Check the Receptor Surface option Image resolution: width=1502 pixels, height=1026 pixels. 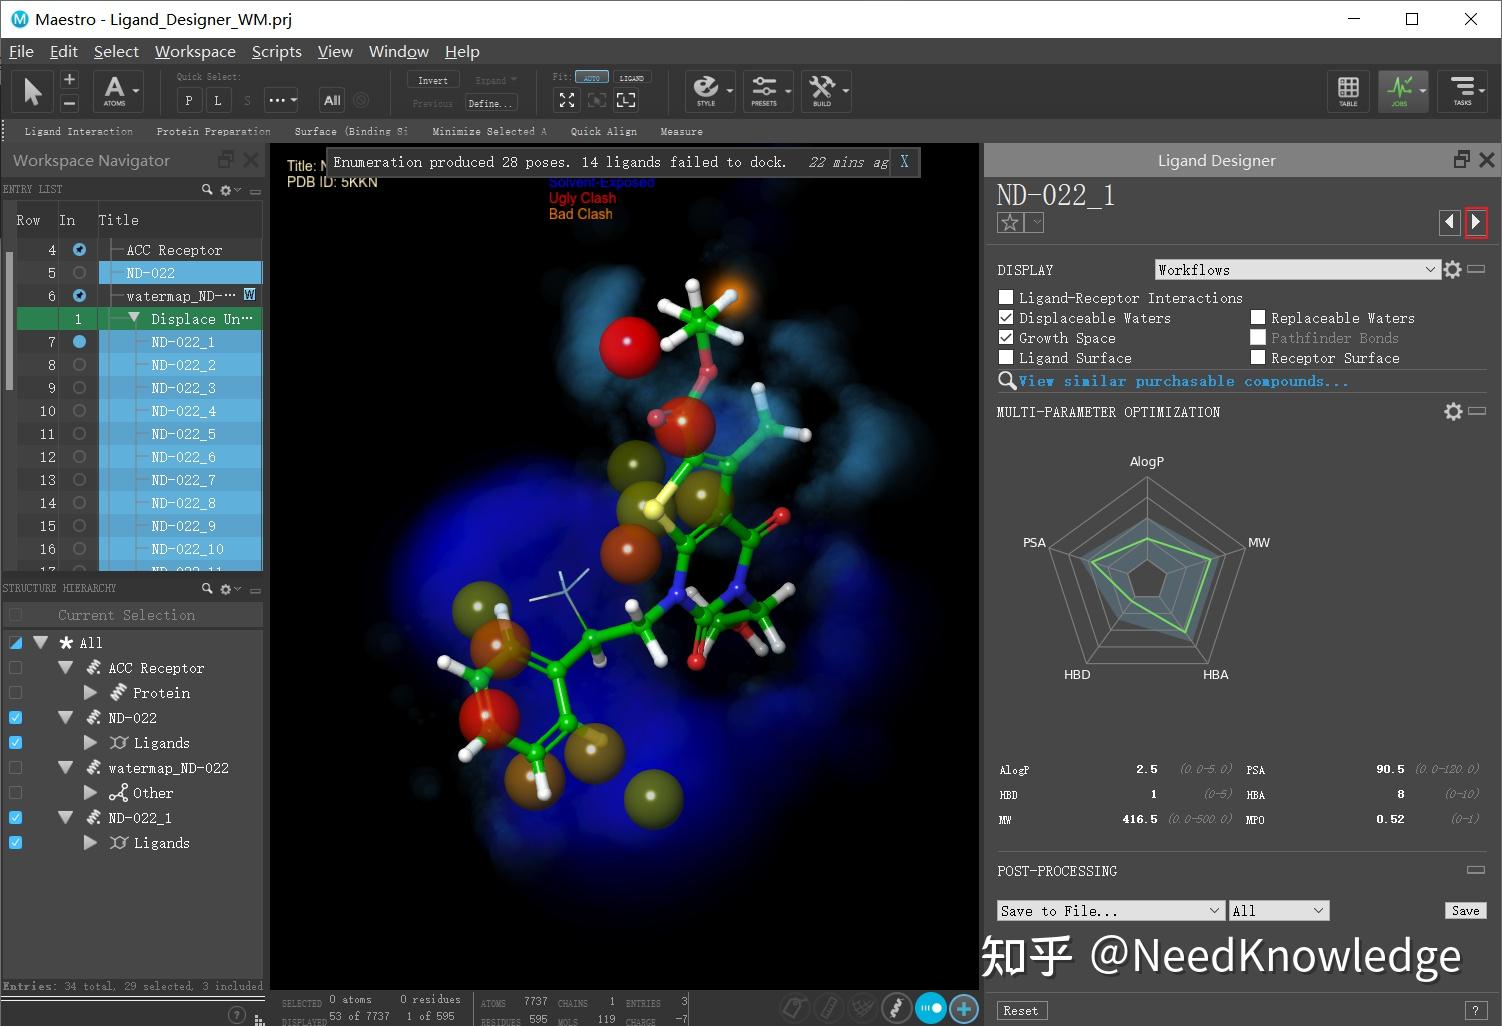pyautogui.click(x=1258, y=357)
